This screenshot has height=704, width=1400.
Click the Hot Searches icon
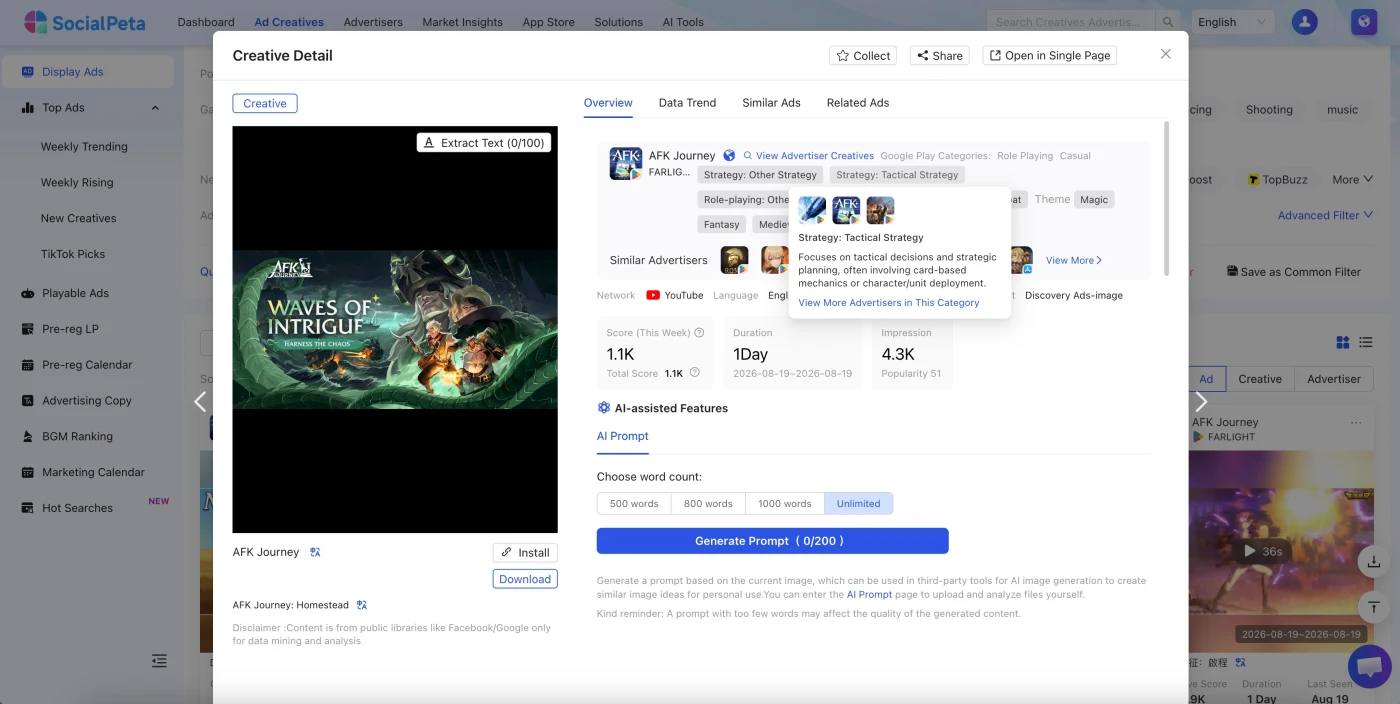27,508
